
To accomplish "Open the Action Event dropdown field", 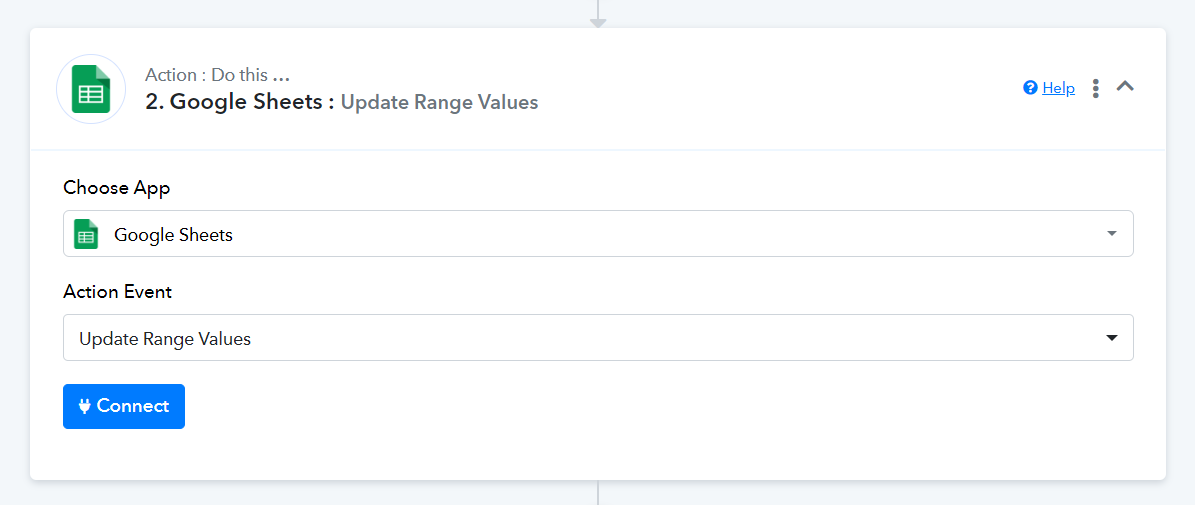I will point(598,337).
